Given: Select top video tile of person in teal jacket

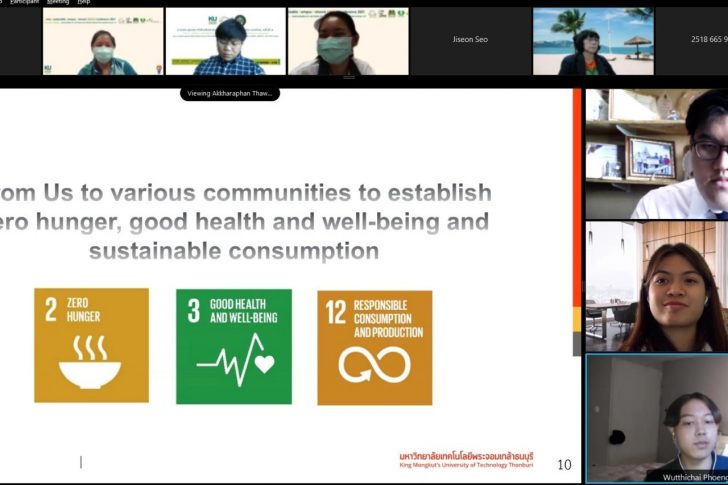Looking at the screenshot, I should pos(103,42).
